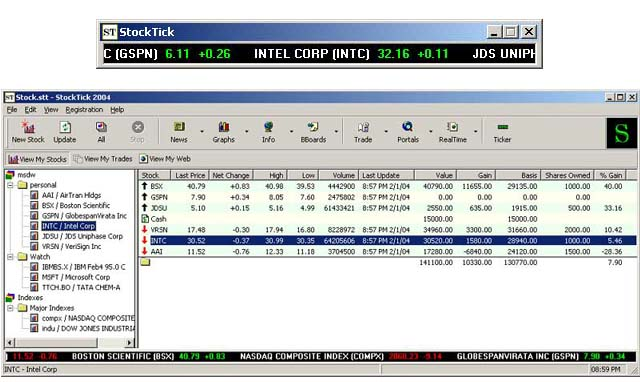The height and width of the screenshot is (382, 640).
Task: Open the RealTime dropdown arrow
Action: coord(476,131)
